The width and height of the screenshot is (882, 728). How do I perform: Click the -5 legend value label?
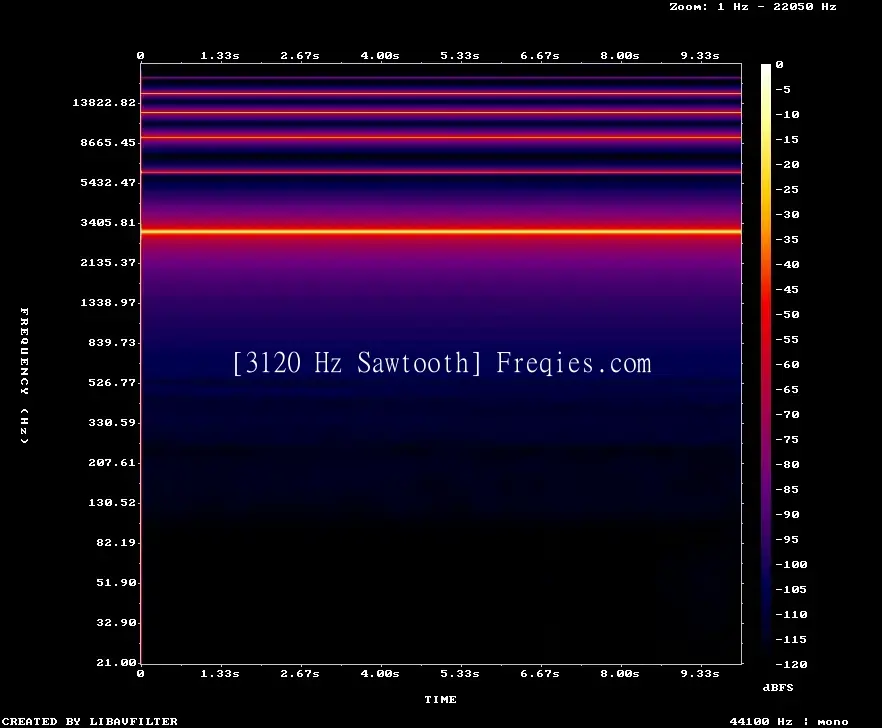783,89
